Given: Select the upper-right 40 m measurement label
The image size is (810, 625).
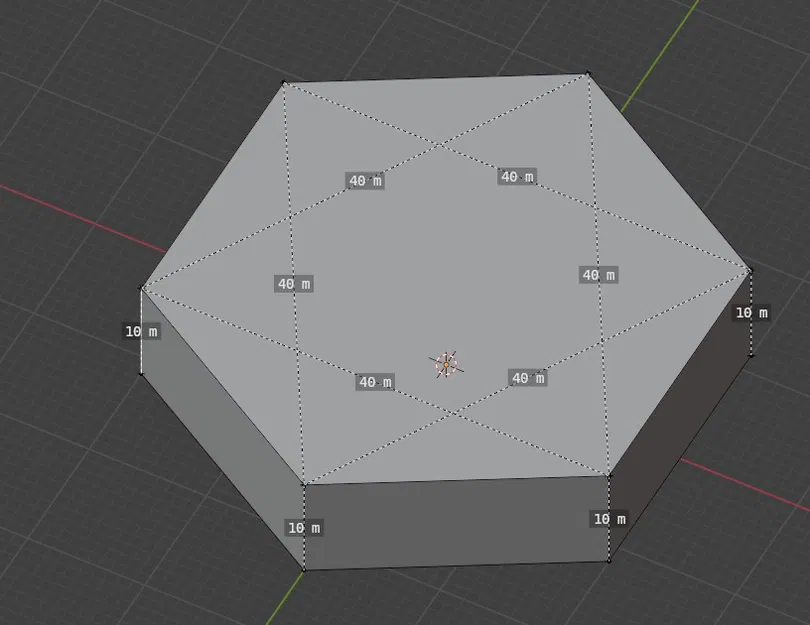Looking at the screenshot, I should pyautogui.click(x=516, y=176).
